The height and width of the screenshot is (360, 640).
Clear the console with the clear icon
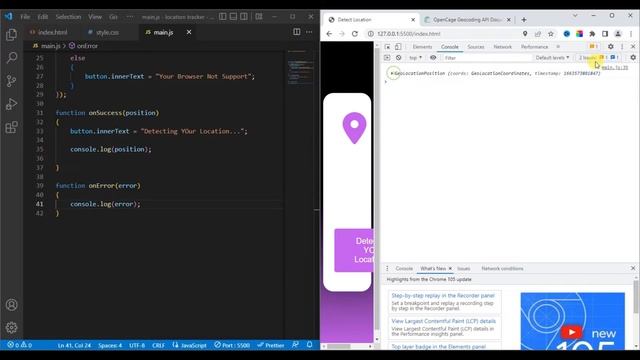pyautogui.click(x=398, y=58)
